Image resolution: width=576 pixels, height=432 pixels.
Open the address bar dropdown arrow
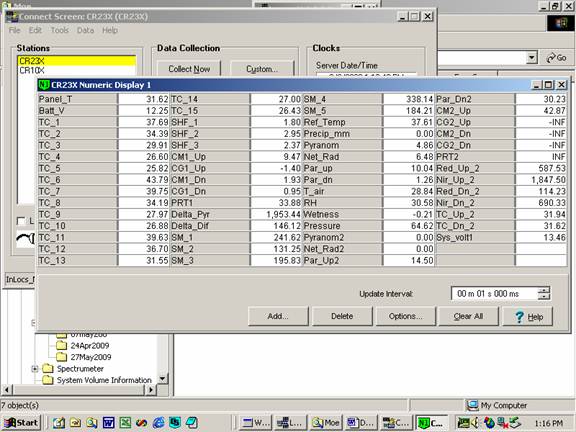(x=532, y=58)
